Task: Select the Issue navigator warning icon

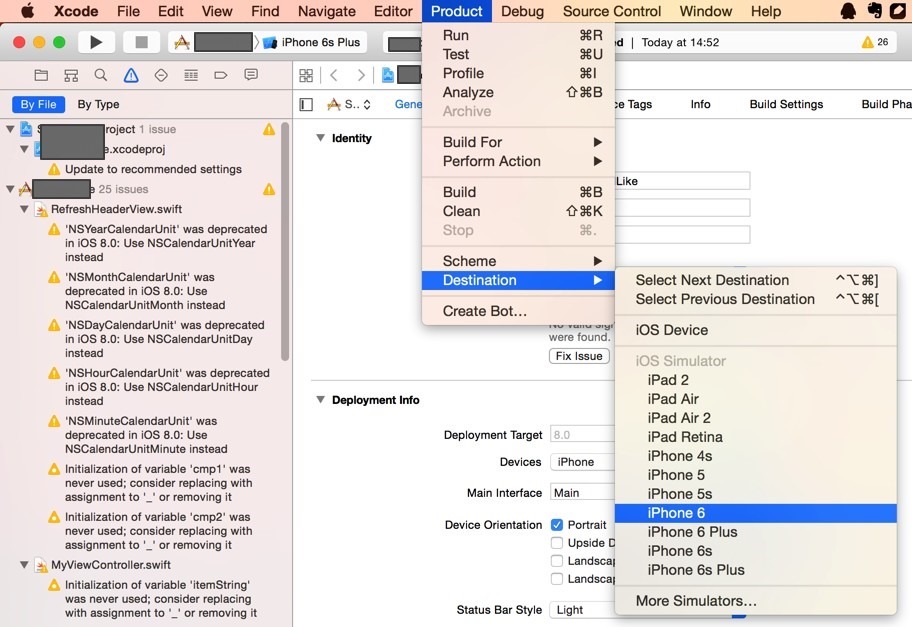Action: tap(131, 75)
